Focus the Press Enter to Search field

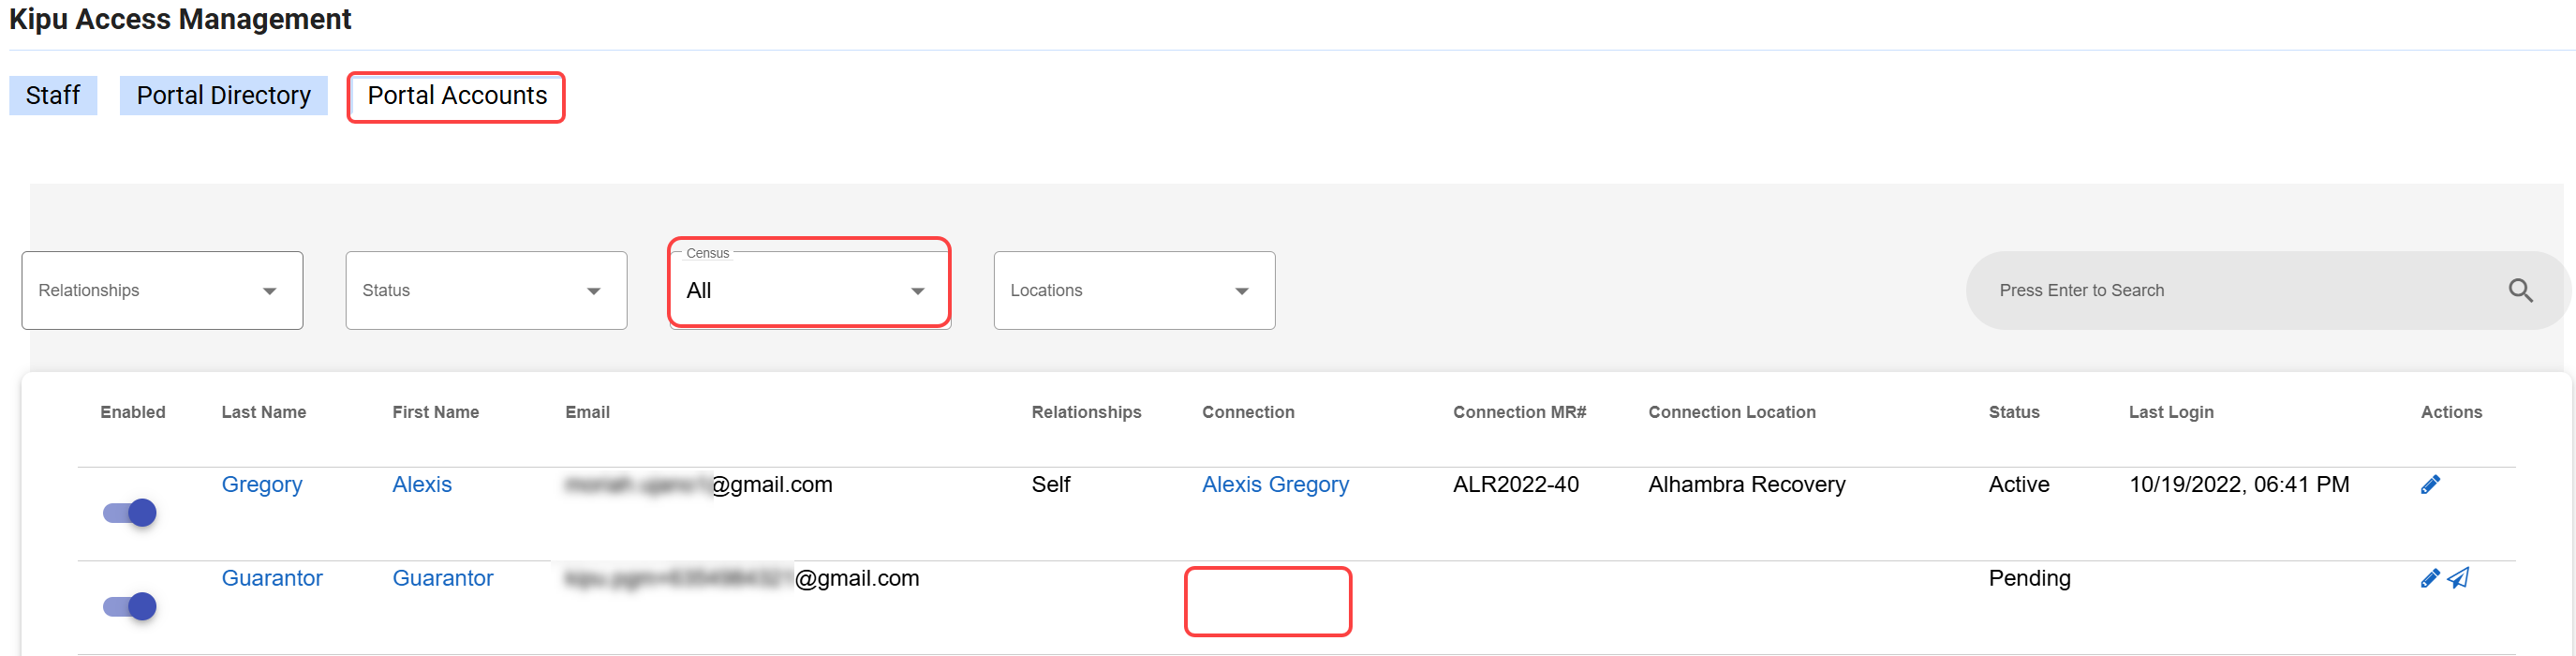pos(2230,290)
